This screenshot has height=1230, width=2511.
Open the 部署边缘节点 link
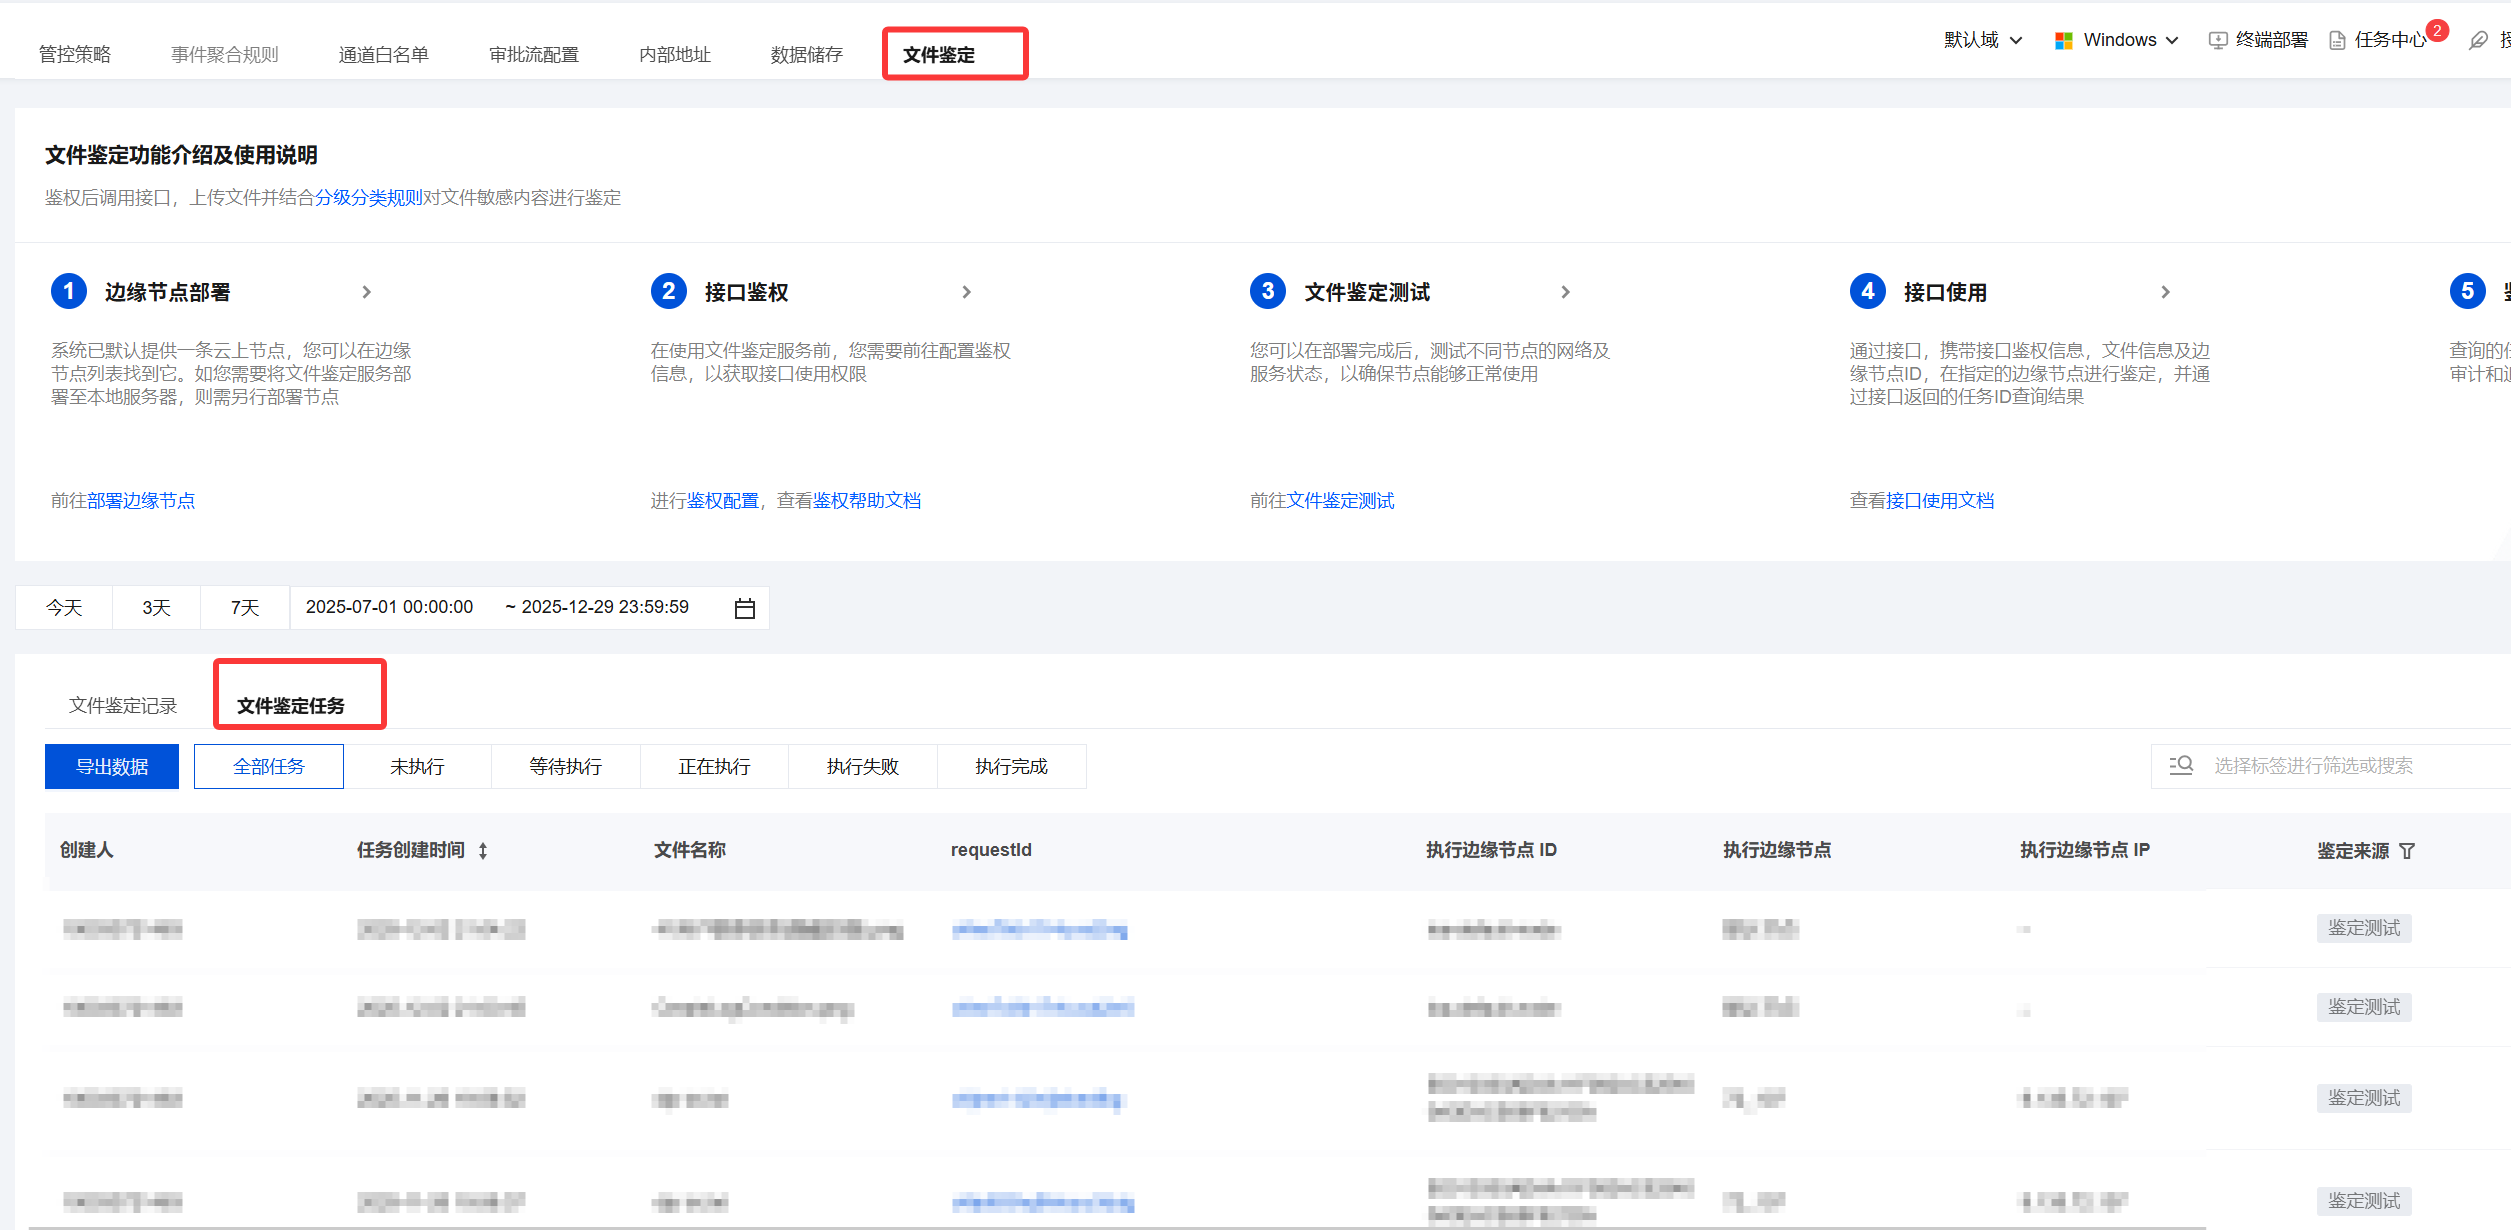click(x=141, y=501)
